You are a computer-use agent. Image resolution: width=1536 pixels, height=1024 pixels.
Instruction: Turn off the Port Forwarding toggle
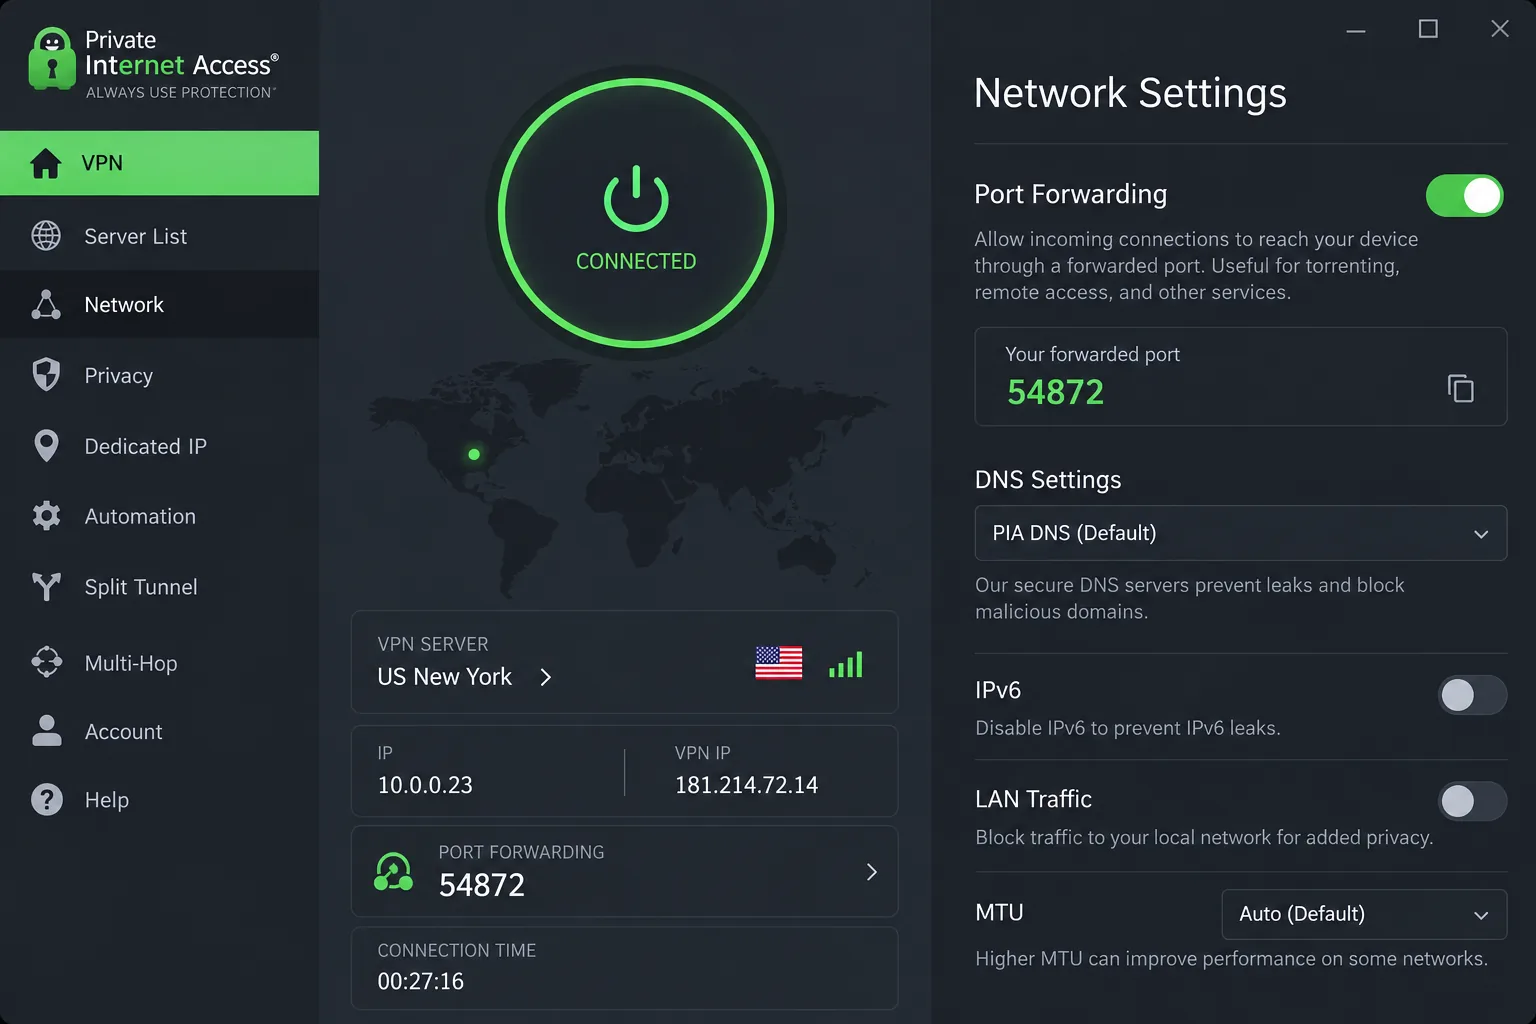coord(1465,196)
